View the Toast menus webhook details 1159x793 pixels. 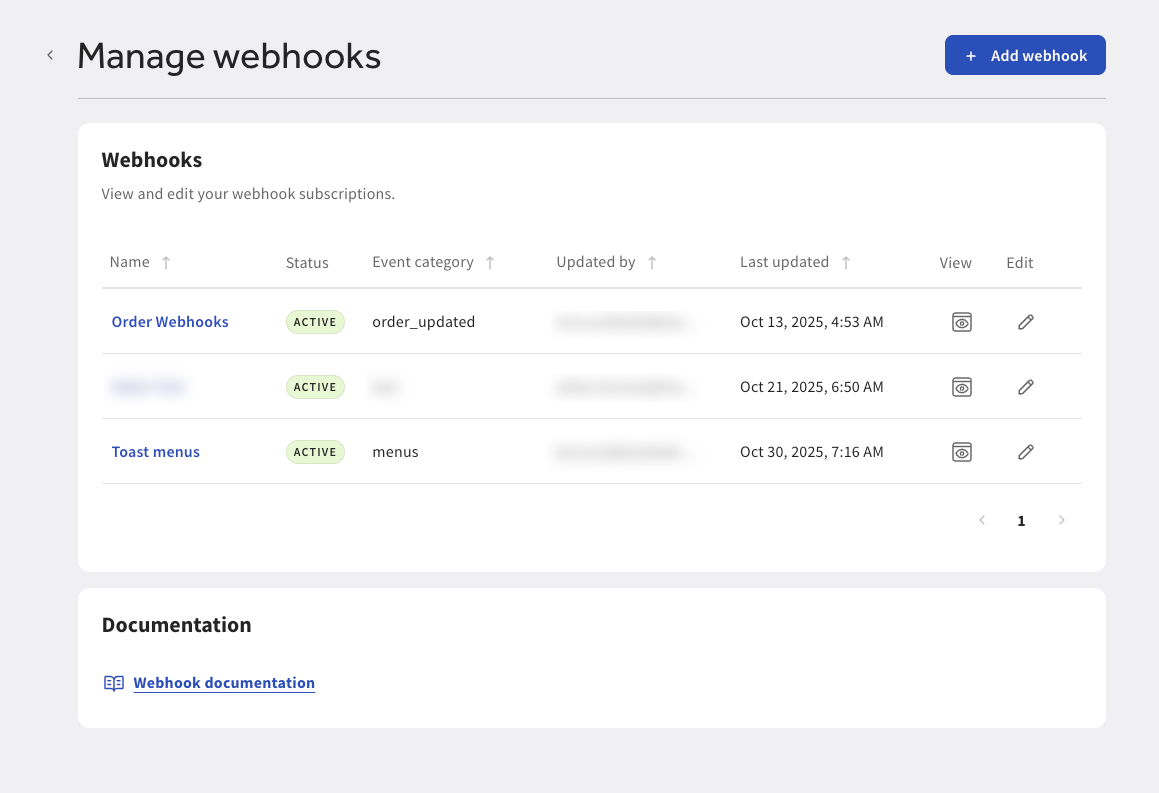click(961, 451)
